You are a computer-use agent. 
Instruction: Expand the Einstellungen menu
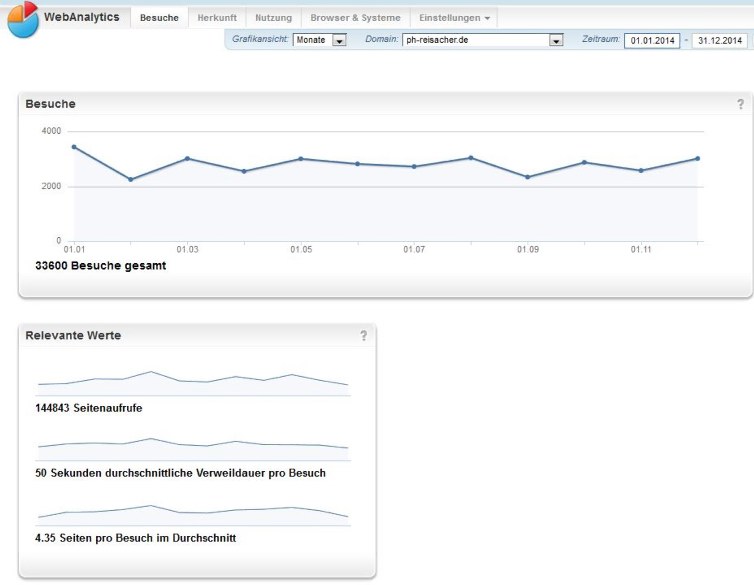454,18
